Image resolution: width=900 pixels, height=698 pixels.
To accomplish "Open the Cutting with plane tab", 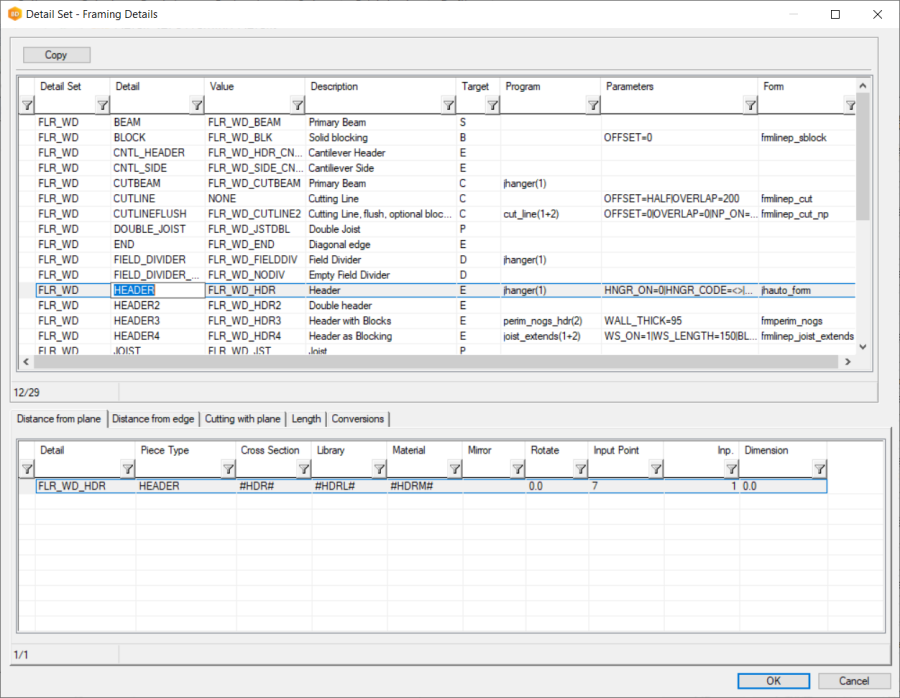I will (244, 419).
